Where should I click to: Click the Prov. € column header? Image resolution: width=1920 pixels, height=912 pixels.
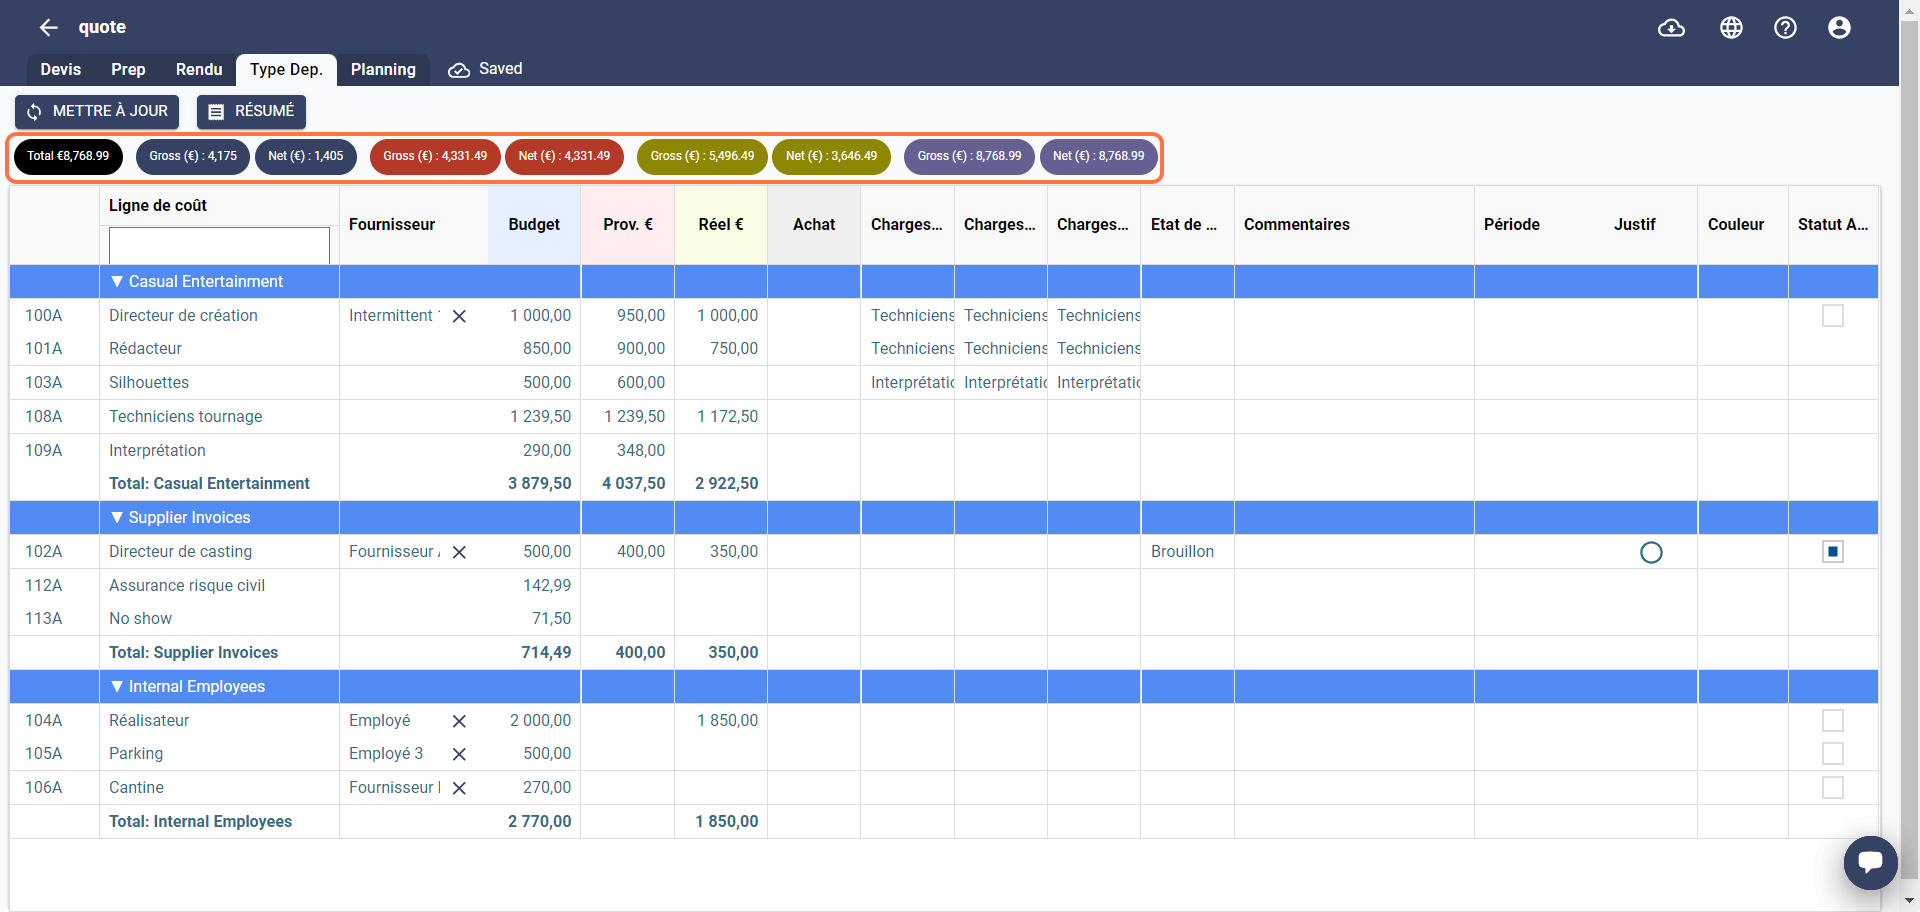[628, 225]
